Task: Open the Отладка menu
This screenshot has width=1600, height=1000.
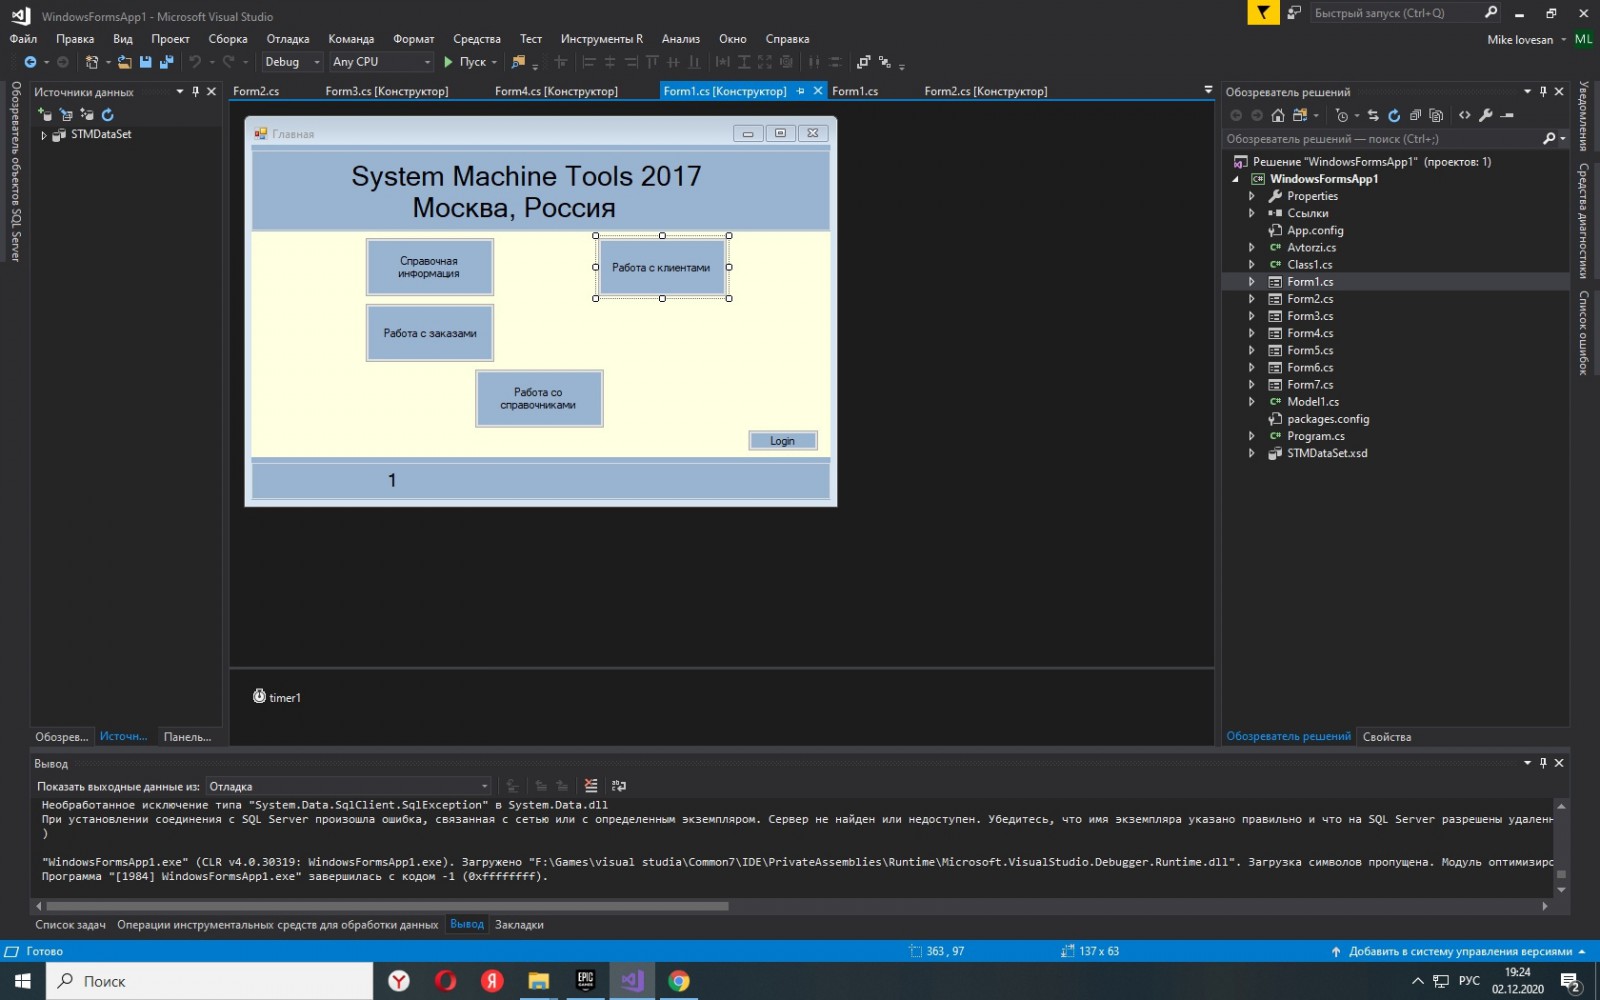Action: point(288,39)
